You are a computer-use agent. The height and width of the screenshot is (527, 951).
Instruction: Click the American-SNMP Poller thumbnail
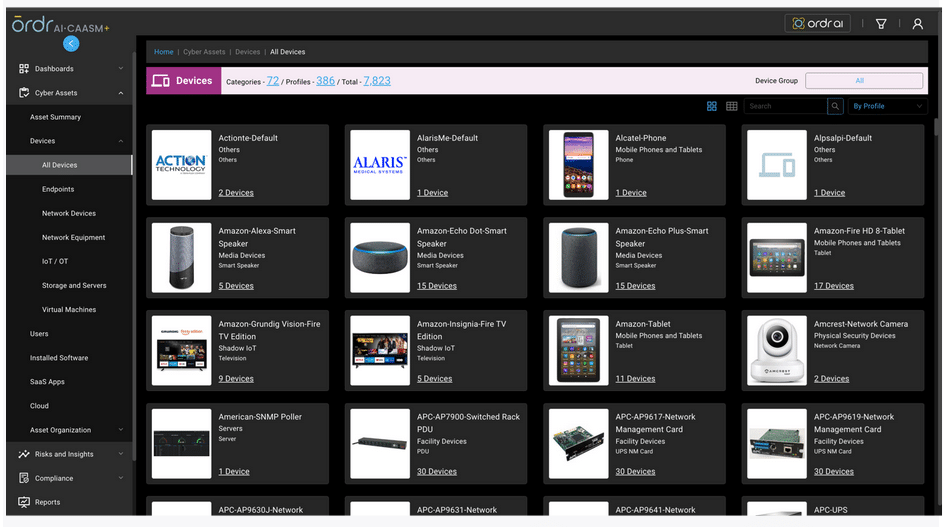(x=181, y=443)
